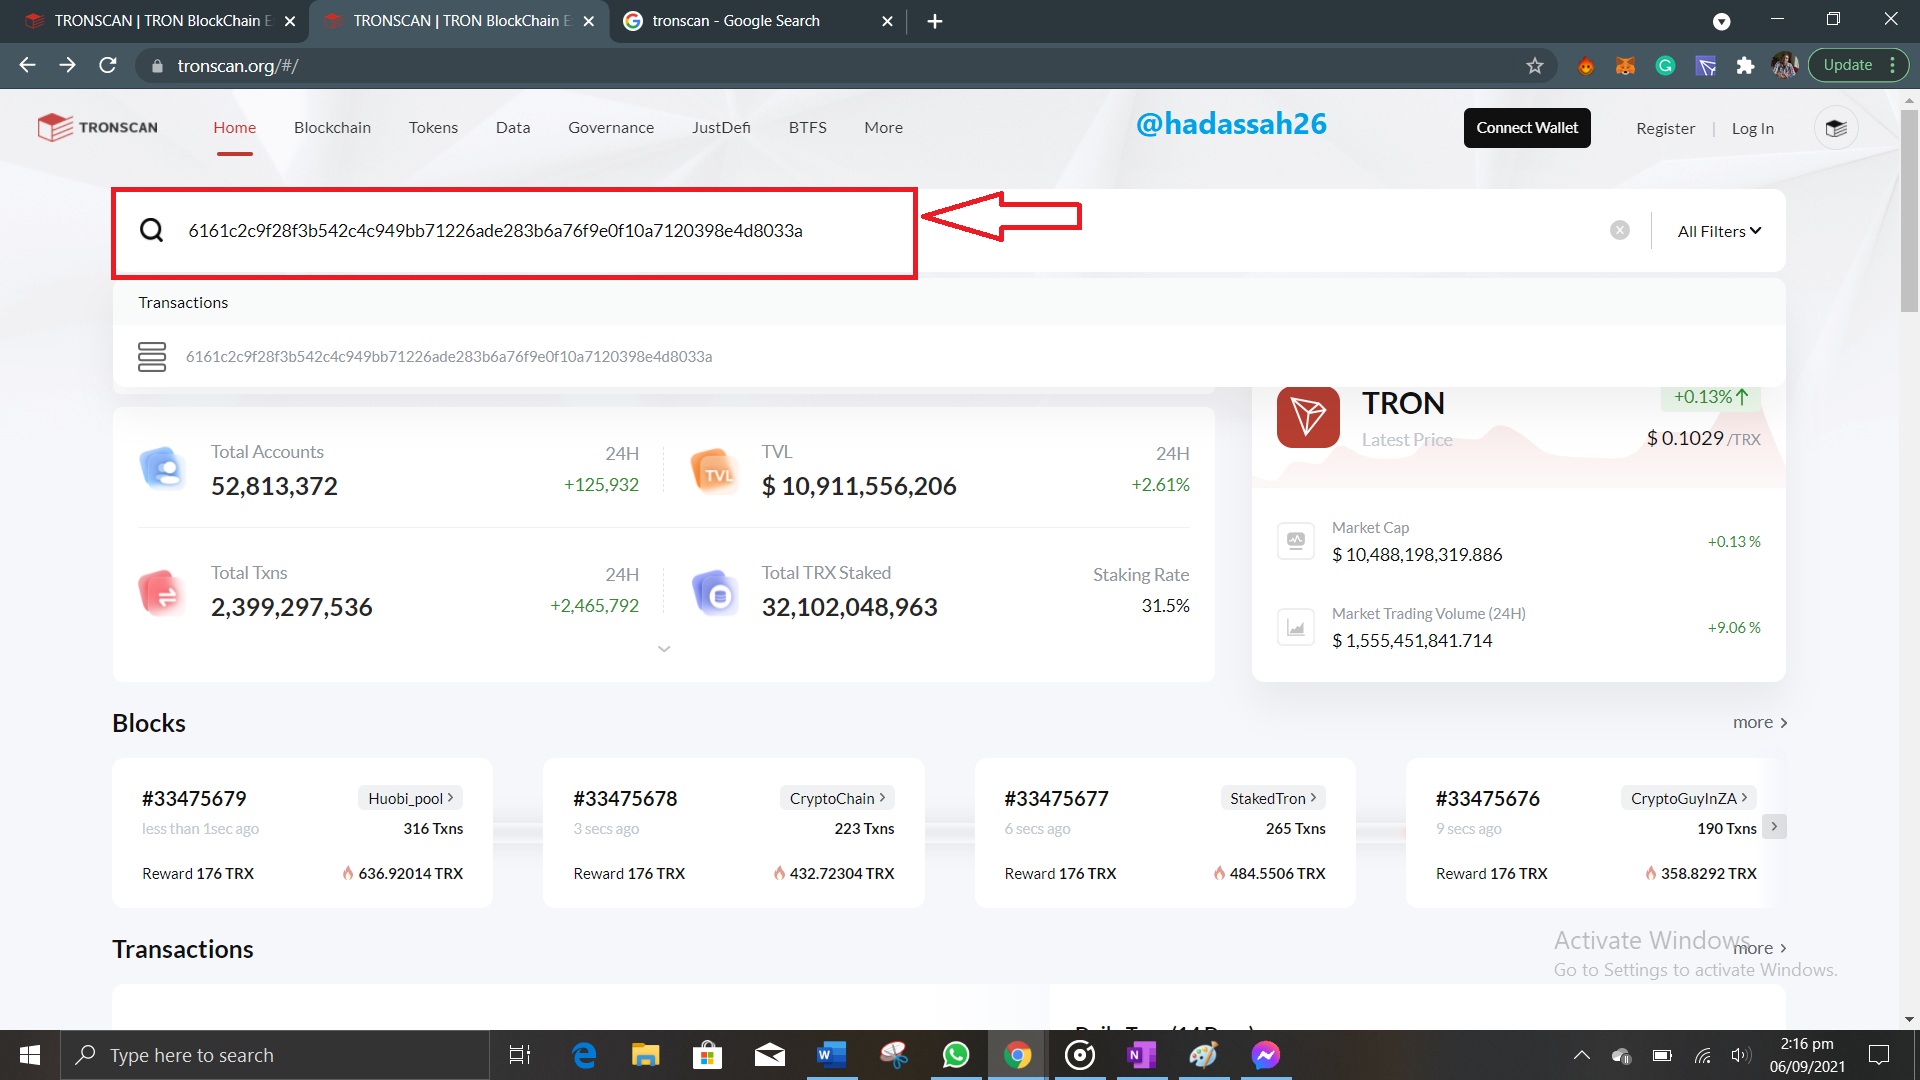Viewport: 1920px width, 1080px height.
Task: Open File Explorer from the taskbar
Action: [645, 1055]
